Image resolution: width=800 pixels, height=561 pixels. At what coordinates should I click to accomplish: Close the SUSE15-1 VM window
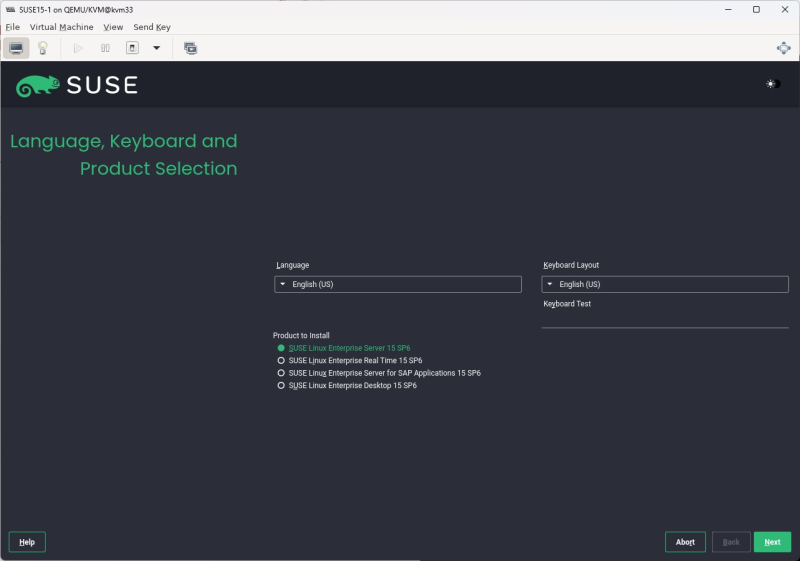[x=785, y=10]
